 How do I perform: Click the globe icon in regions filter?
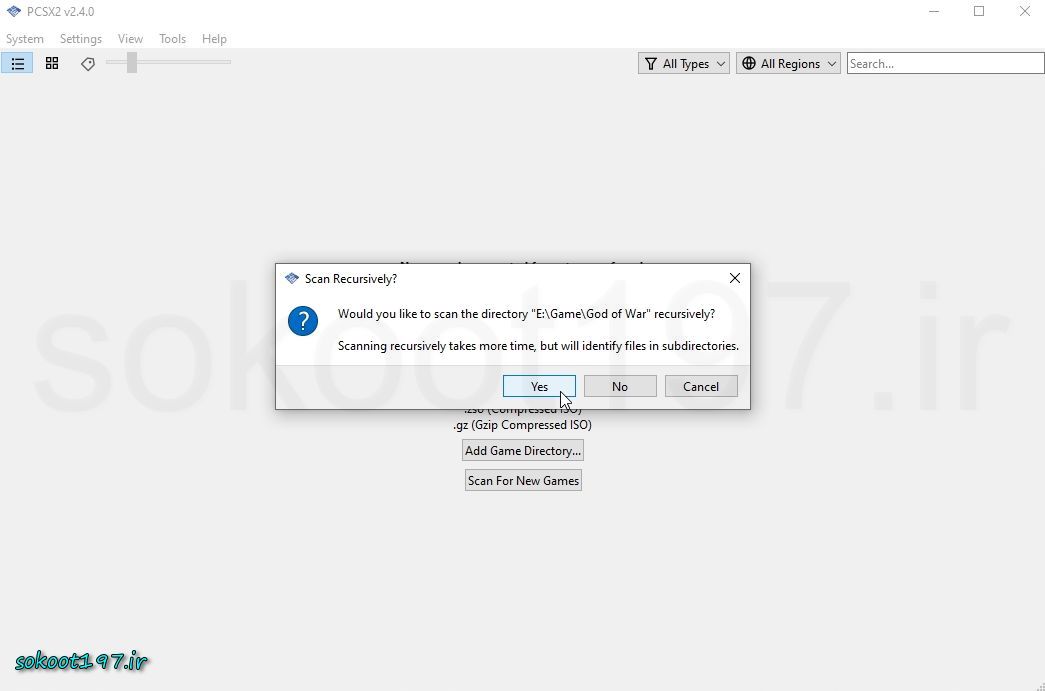[749, 63]
